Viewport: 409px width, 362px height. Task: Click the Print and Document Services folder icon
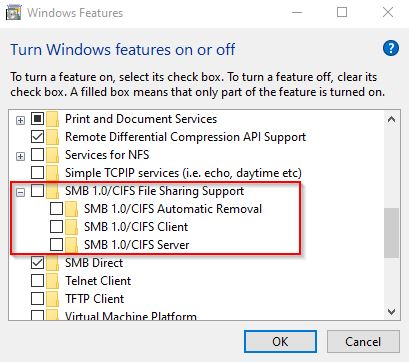point(52,119)
